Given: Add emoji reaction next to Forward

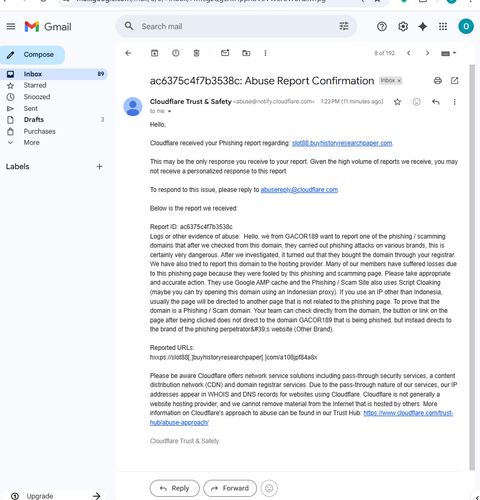Looking at the screenshot, I should (269, 488).
